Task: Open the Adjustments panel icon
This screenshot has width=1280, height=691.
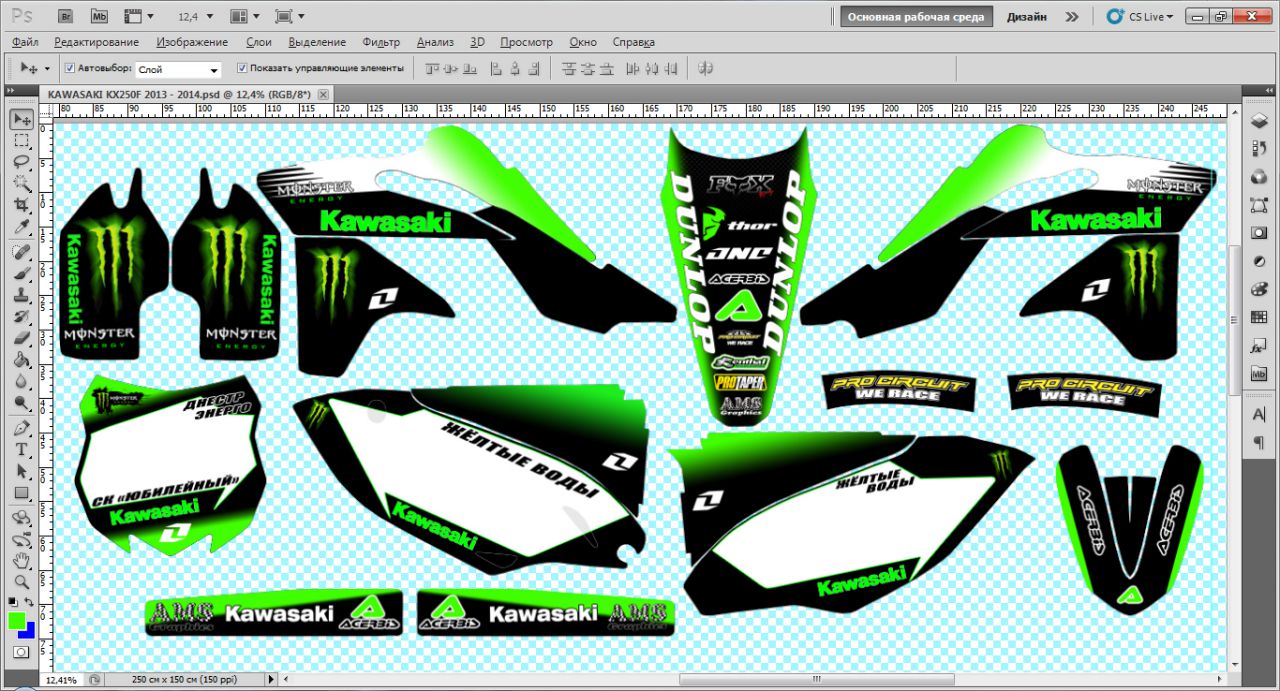Action: click(x=1259, y=261)
